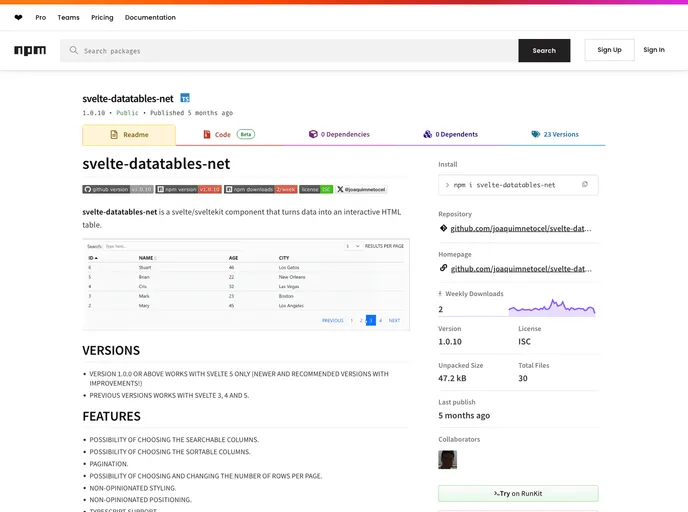The height and width of the screenshot is (512, 688).
Task: Click the magnifier icon in search bar
Action: pos(74,50)
